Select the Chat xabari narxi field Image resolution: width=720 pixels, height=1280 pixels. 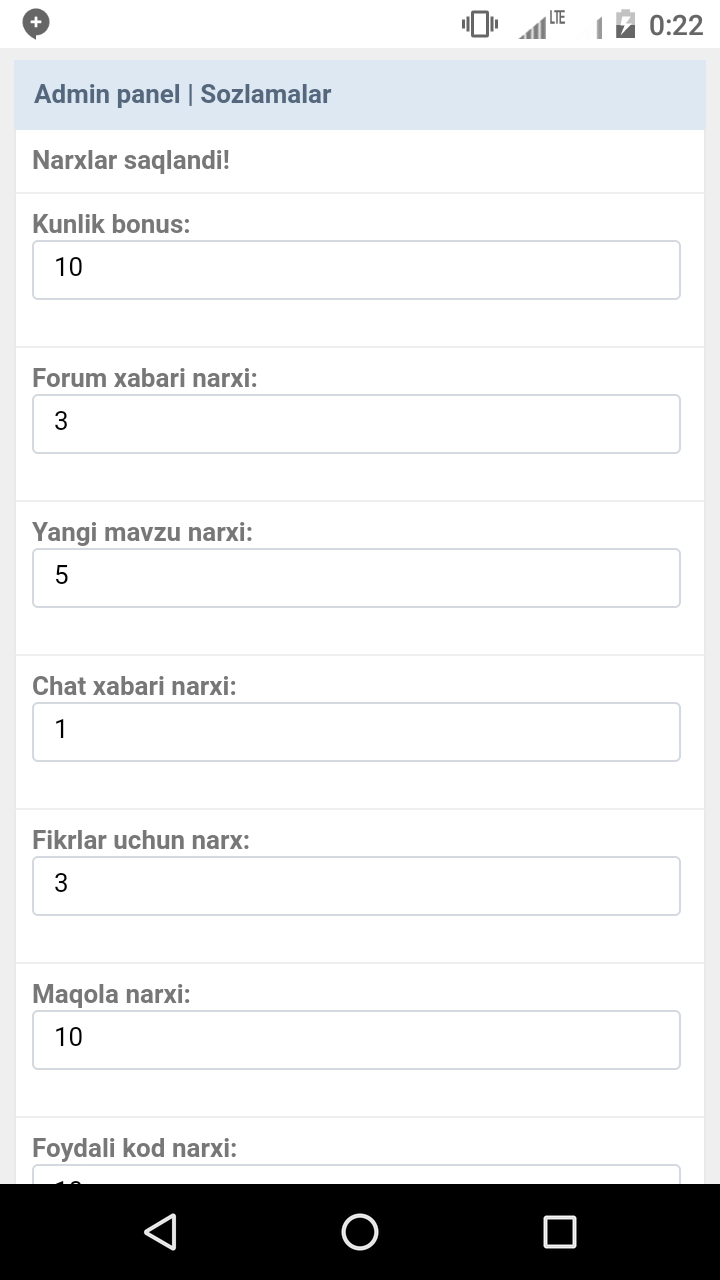[356, 731]
